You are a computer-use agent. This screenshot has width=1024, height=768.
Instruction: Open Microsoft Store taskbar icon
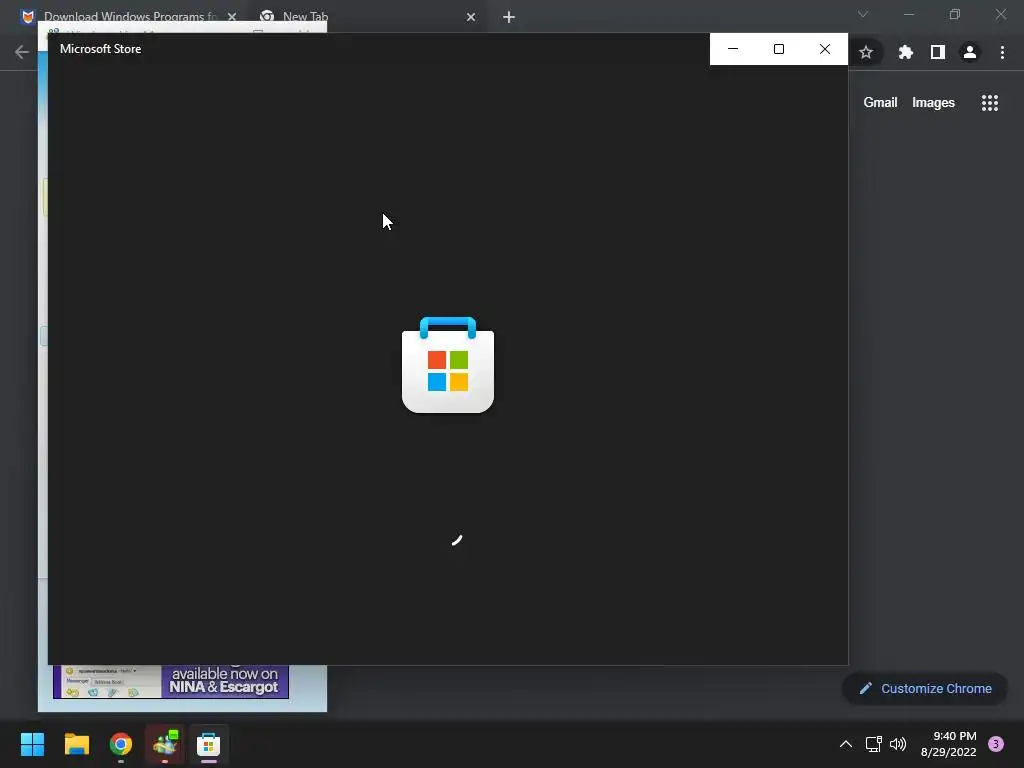208,744
